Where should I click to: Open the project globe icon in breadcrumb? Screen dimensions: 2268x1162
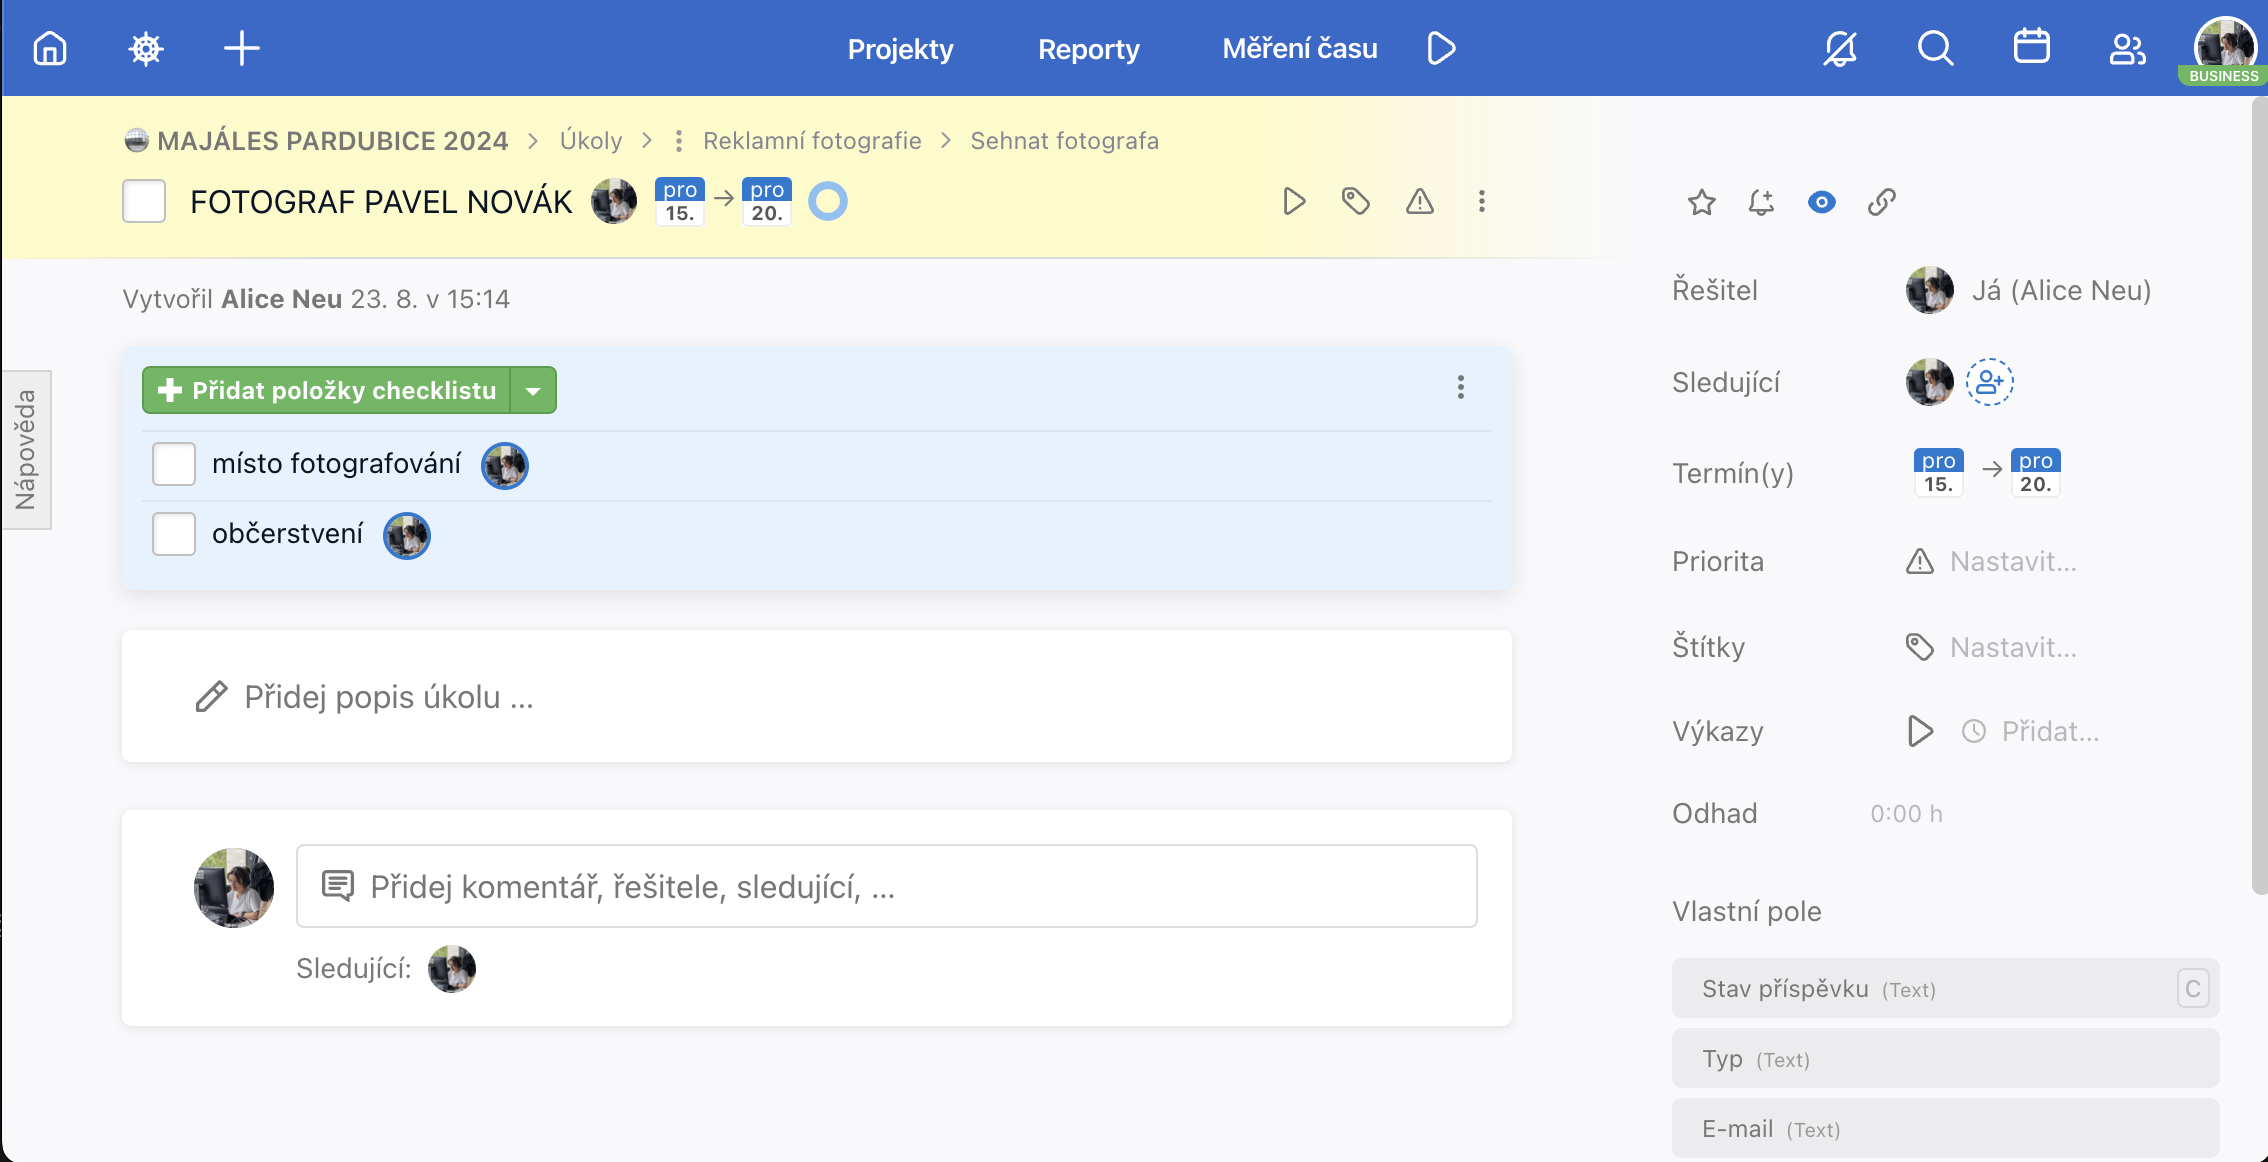pos(137,140)
